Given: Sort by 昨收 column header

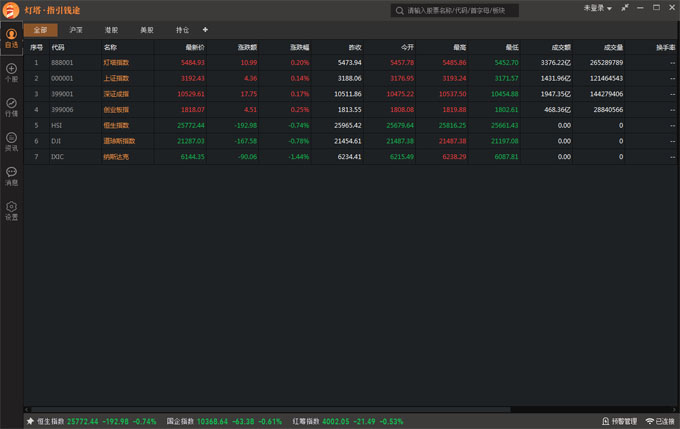Looking at the screenshot, I should (355, 47).
